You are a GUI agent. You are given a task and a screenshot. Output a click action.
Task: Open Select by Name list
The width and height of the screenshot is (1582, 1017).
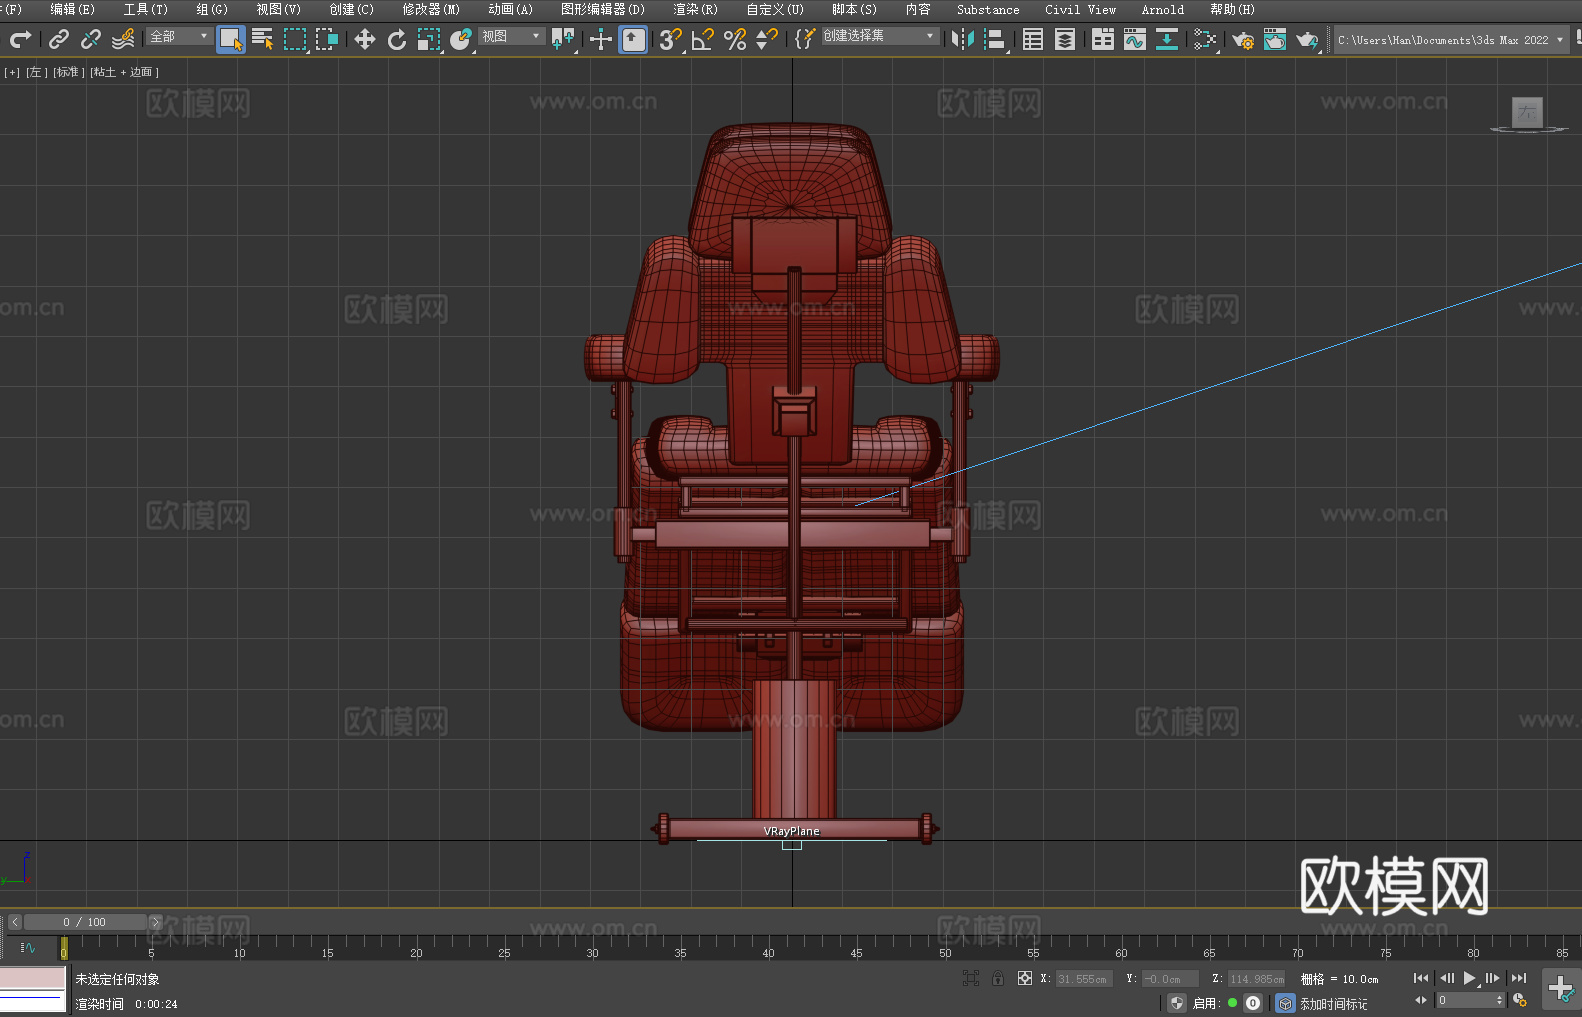point(263,39)
